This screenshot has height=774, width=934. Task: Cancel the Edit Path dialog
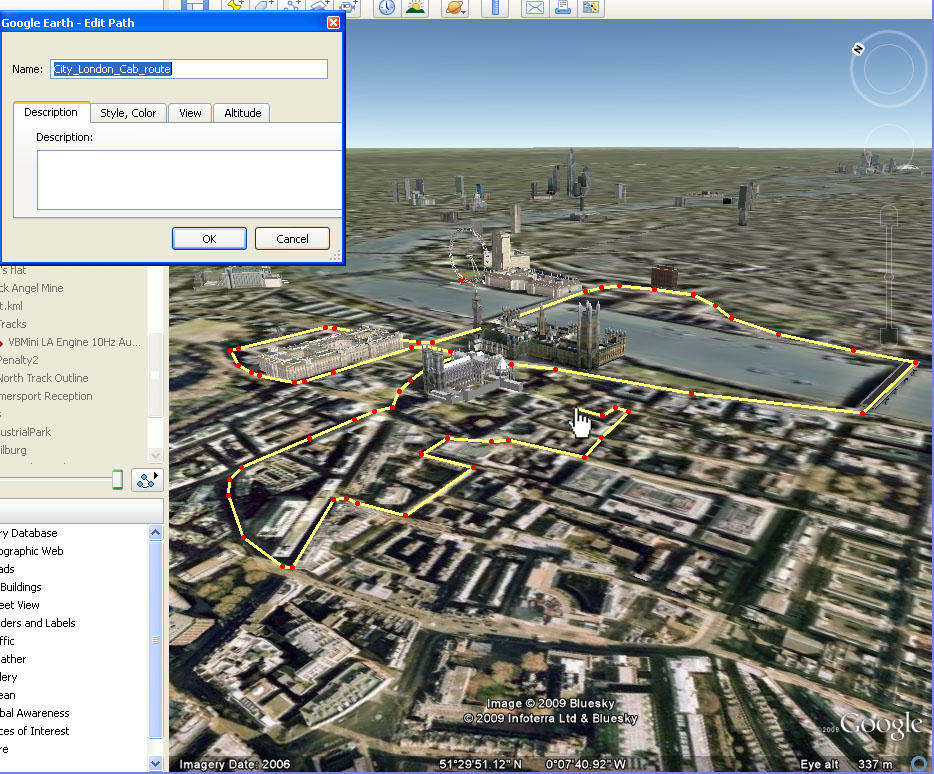click(292, 238)
